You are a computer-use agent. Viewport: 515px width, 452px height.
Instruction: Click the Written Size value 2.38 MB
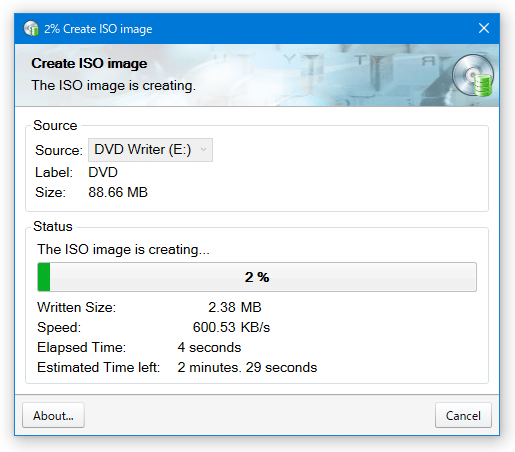click(x=235, y=307)
